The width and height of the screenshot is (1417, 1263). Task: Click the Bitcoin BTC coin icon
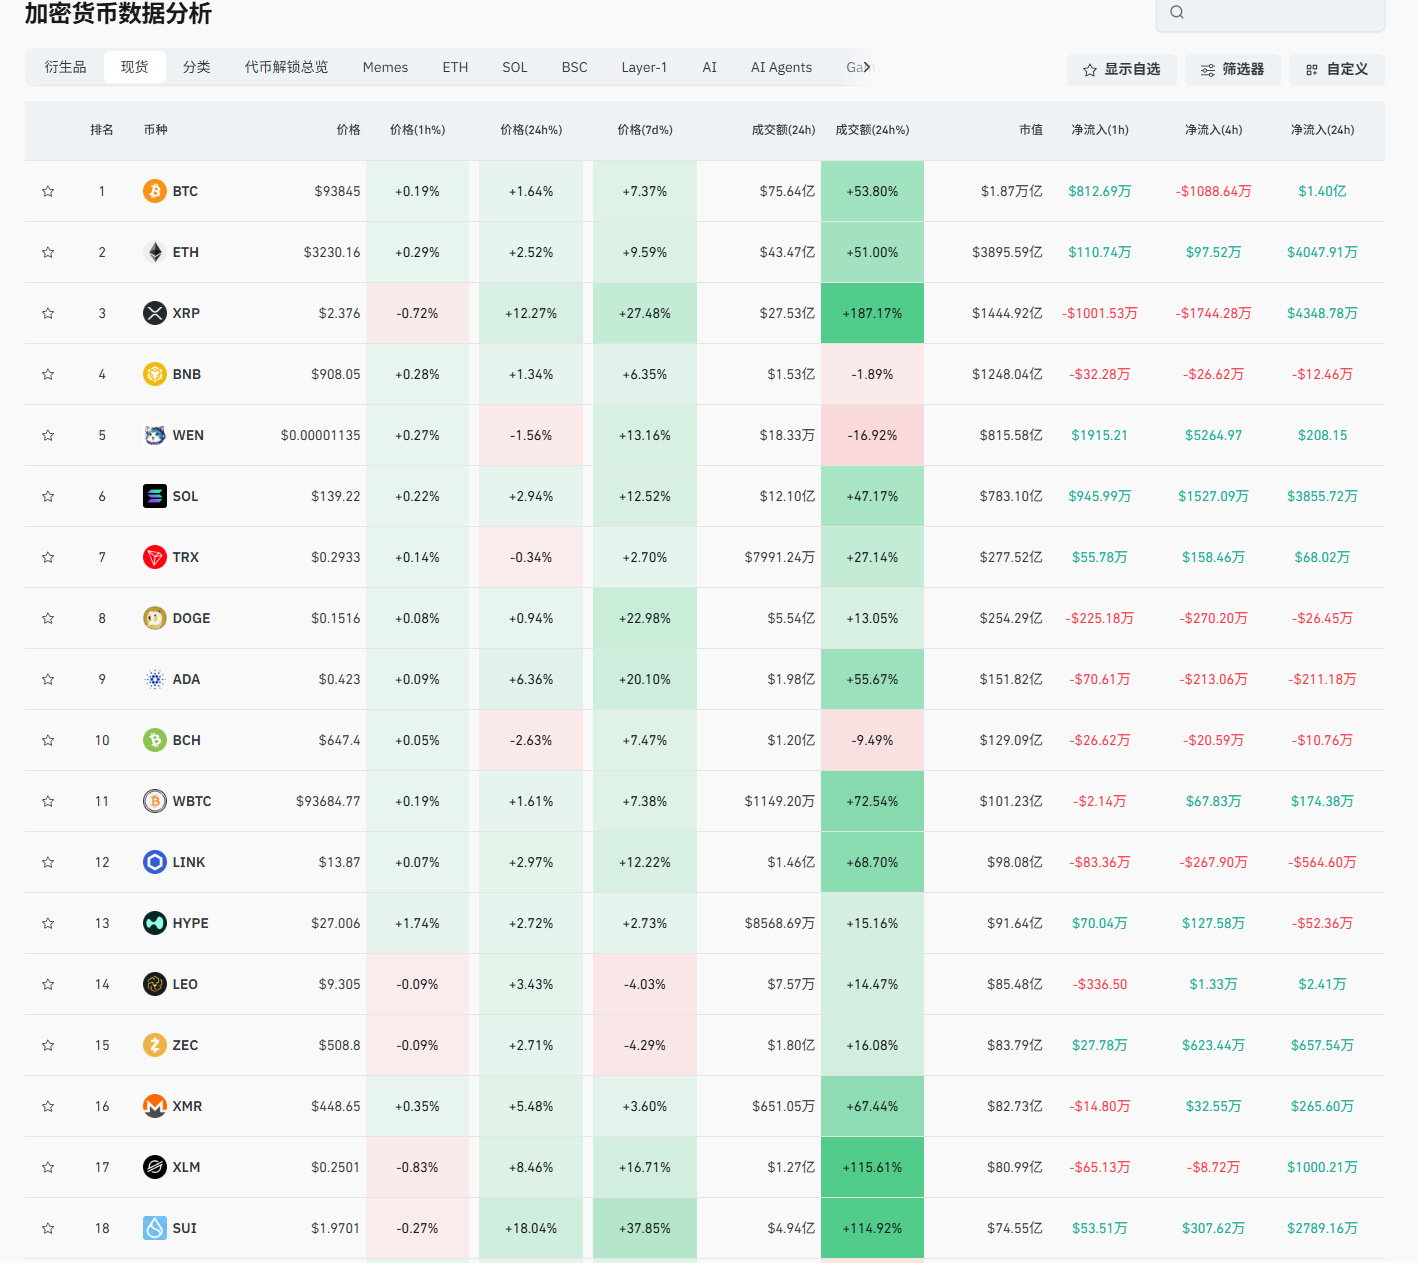coord(154,191)
